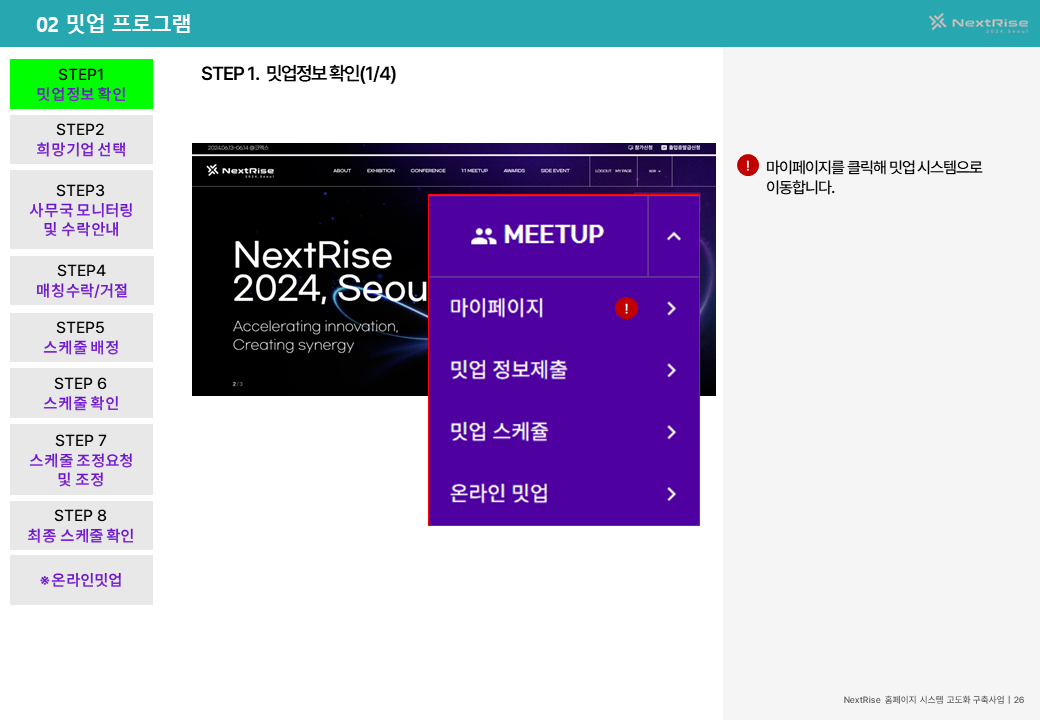The image size is (1040, 720).
Task: Click the MEETUP people icon
Action: pos(484,235)
